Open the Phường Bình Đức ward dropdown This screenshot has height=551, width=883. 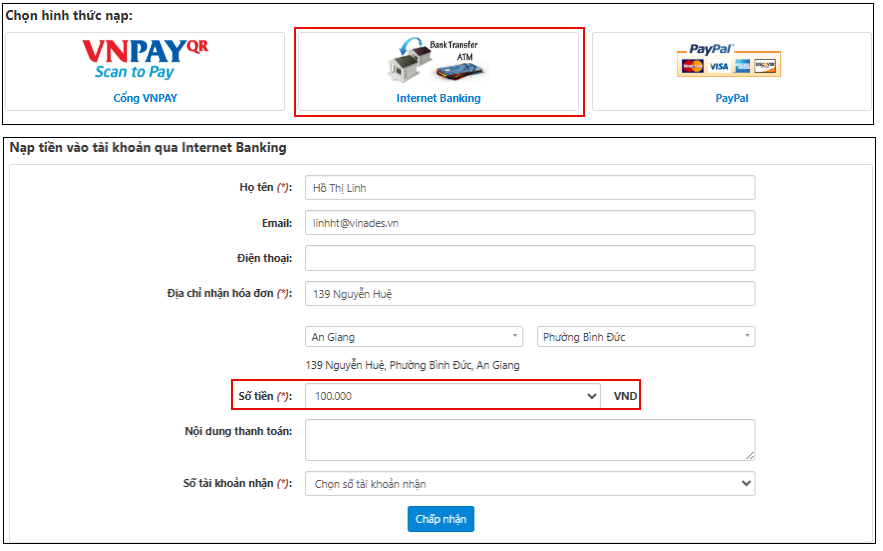(x=646, y=337)
